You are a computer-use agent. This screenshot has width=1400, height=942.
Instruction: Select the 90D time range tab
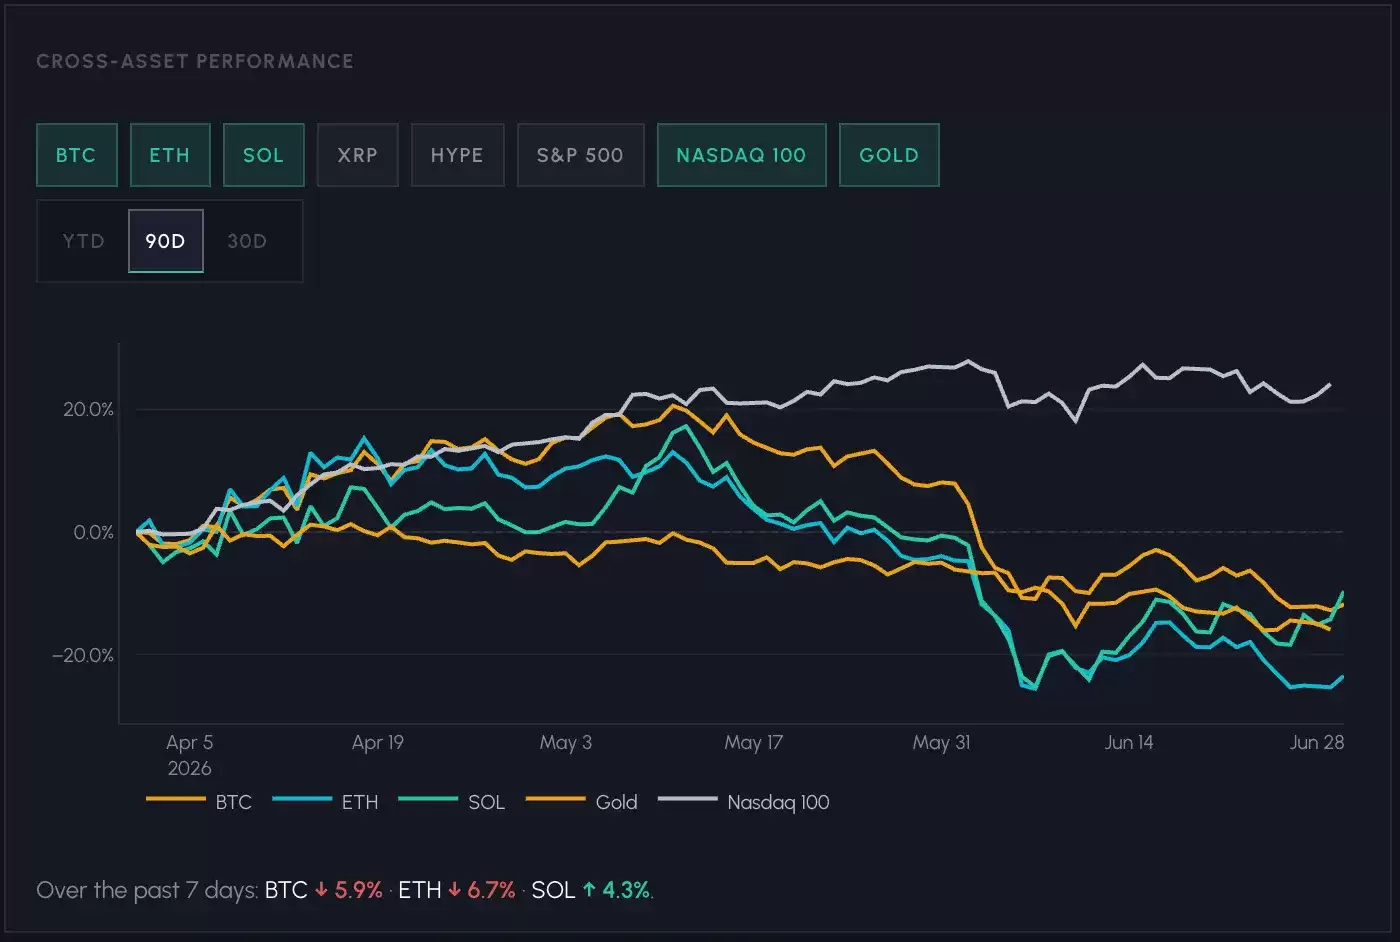coord(166,241)
